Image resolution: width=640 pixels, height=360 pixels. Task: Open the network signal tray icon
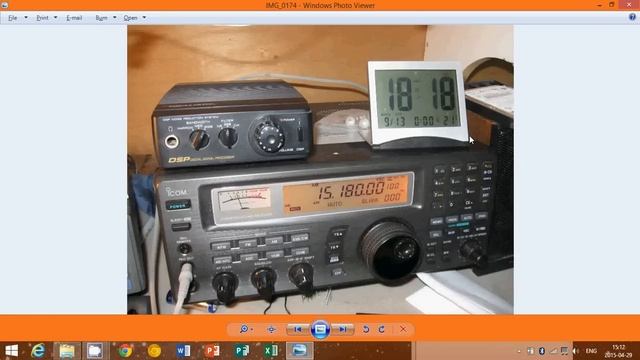(x=553, y=351)
